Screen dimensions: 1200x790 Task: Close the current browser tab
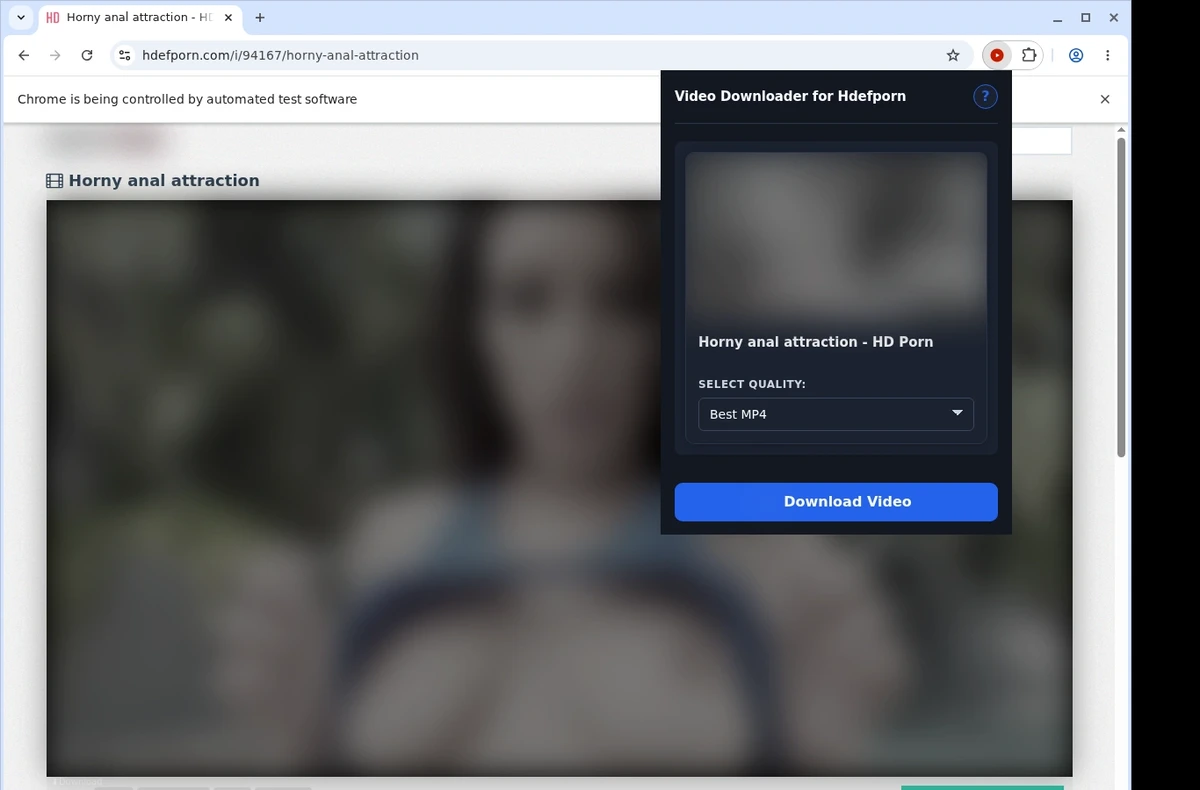228,18
